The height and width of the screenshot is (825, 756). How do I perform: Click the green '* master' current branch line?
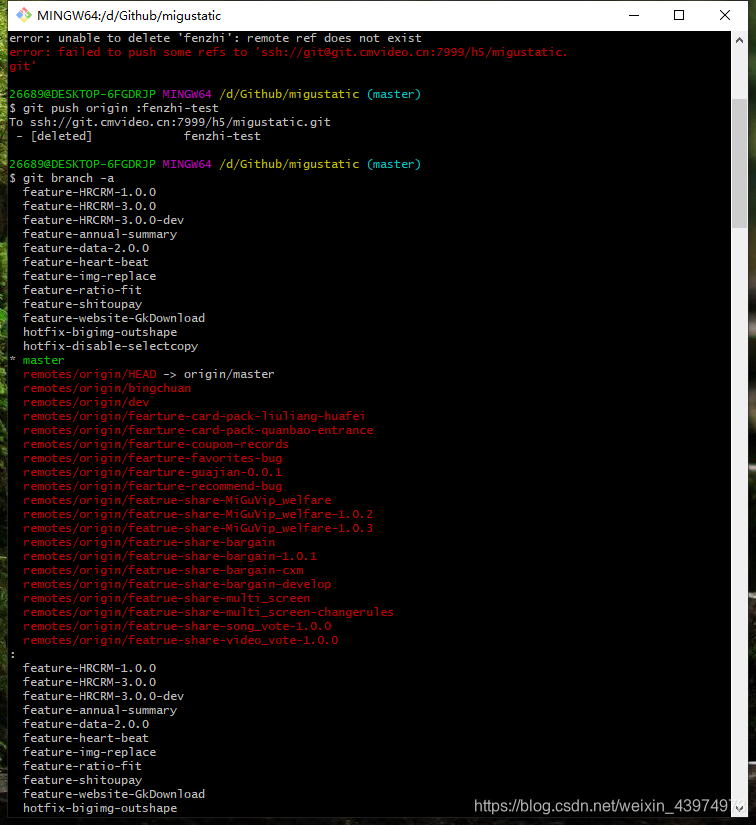coord(37,360)
